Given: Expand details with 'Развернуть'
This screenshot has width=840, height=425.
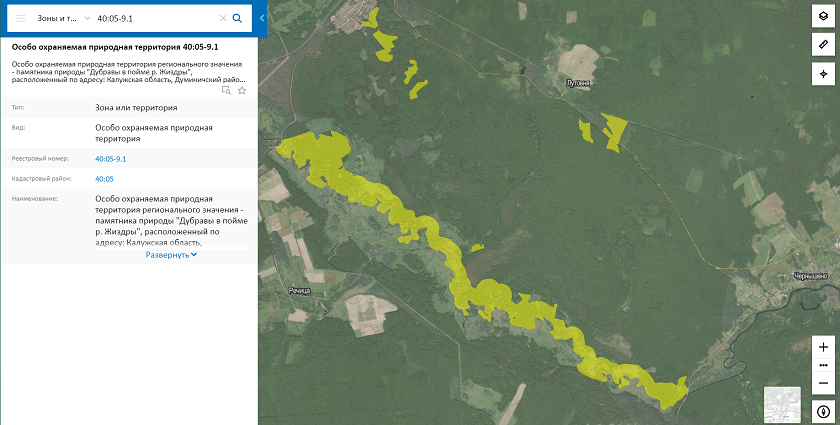Looking at the screenshot, I should point(171,255).
